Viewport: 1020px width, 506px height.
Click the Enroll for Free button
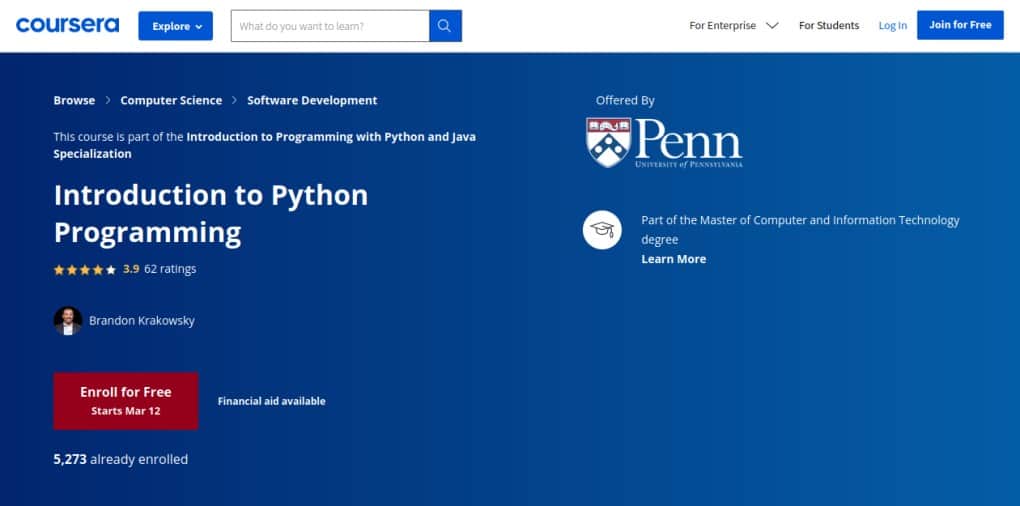pyautogui.click(x=126, y=401)
